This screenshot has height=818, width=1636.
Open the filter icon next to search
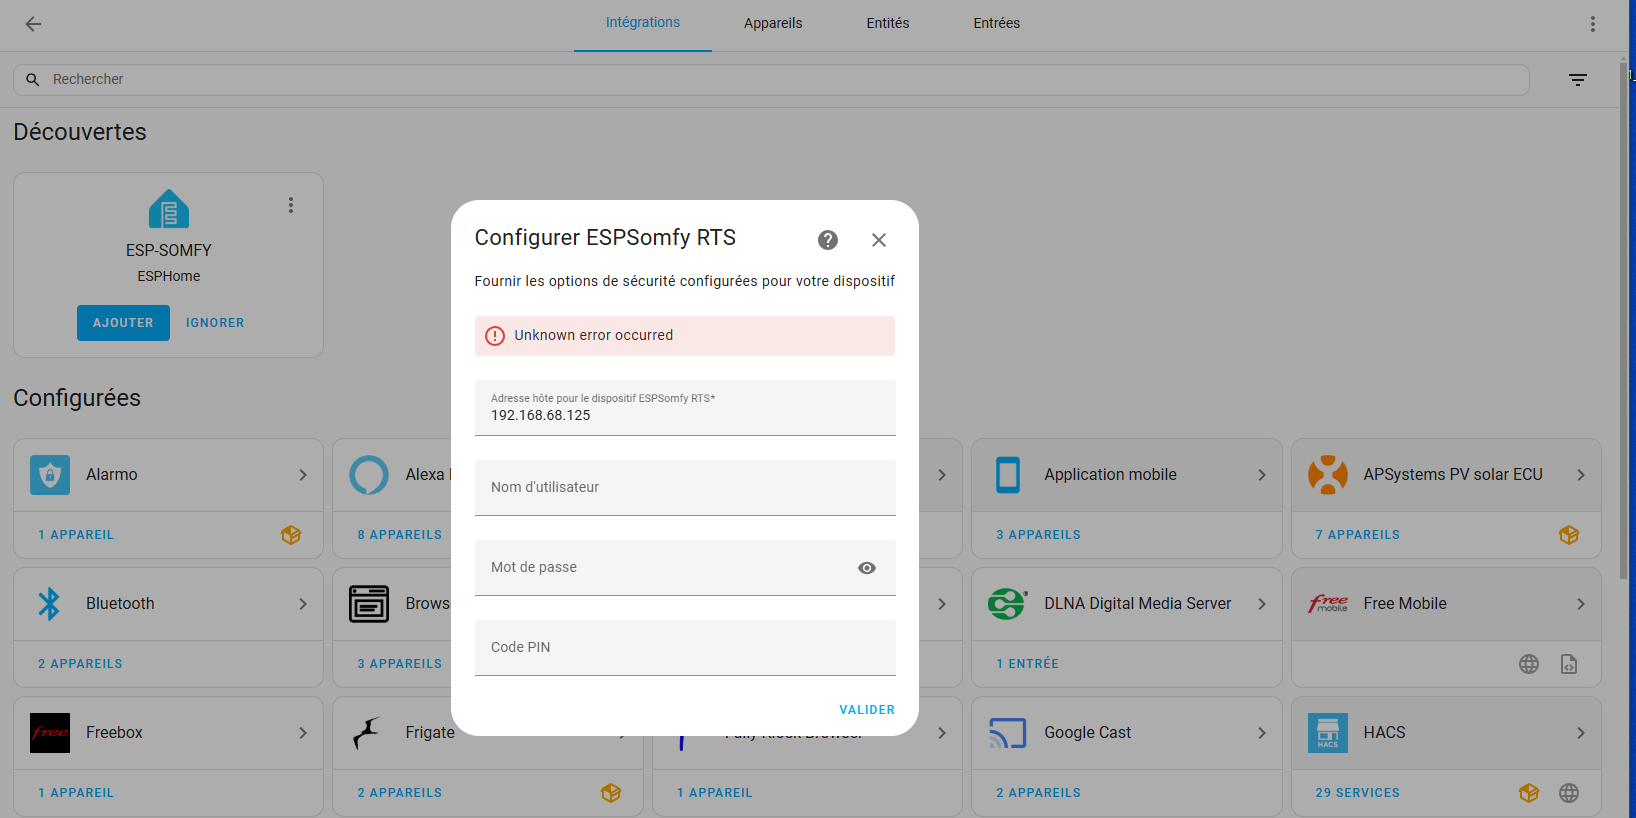coord(1578,80)
